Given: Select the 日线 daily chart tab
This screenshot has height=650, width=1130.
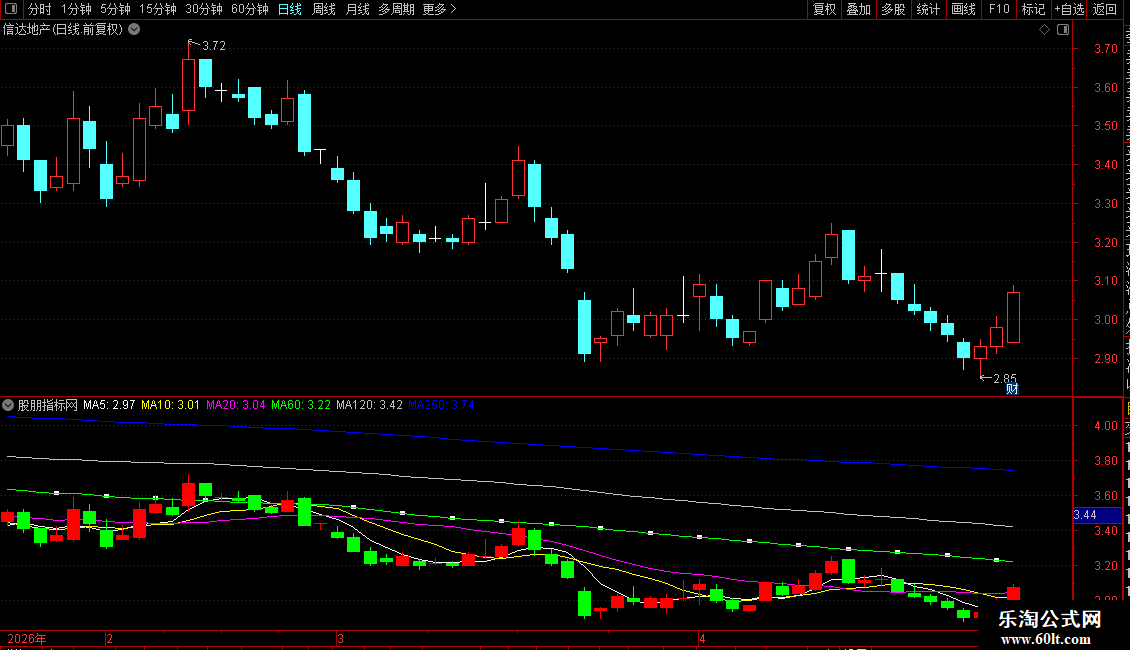Looking at the screenshot, I should pyautogui.click(x=290, y=9).
